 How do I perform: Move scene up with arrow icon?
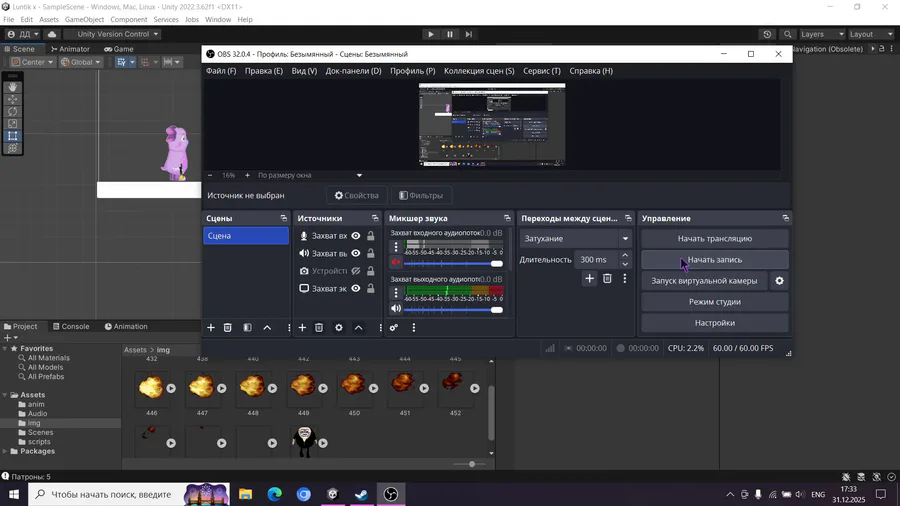tap(267, 328)
